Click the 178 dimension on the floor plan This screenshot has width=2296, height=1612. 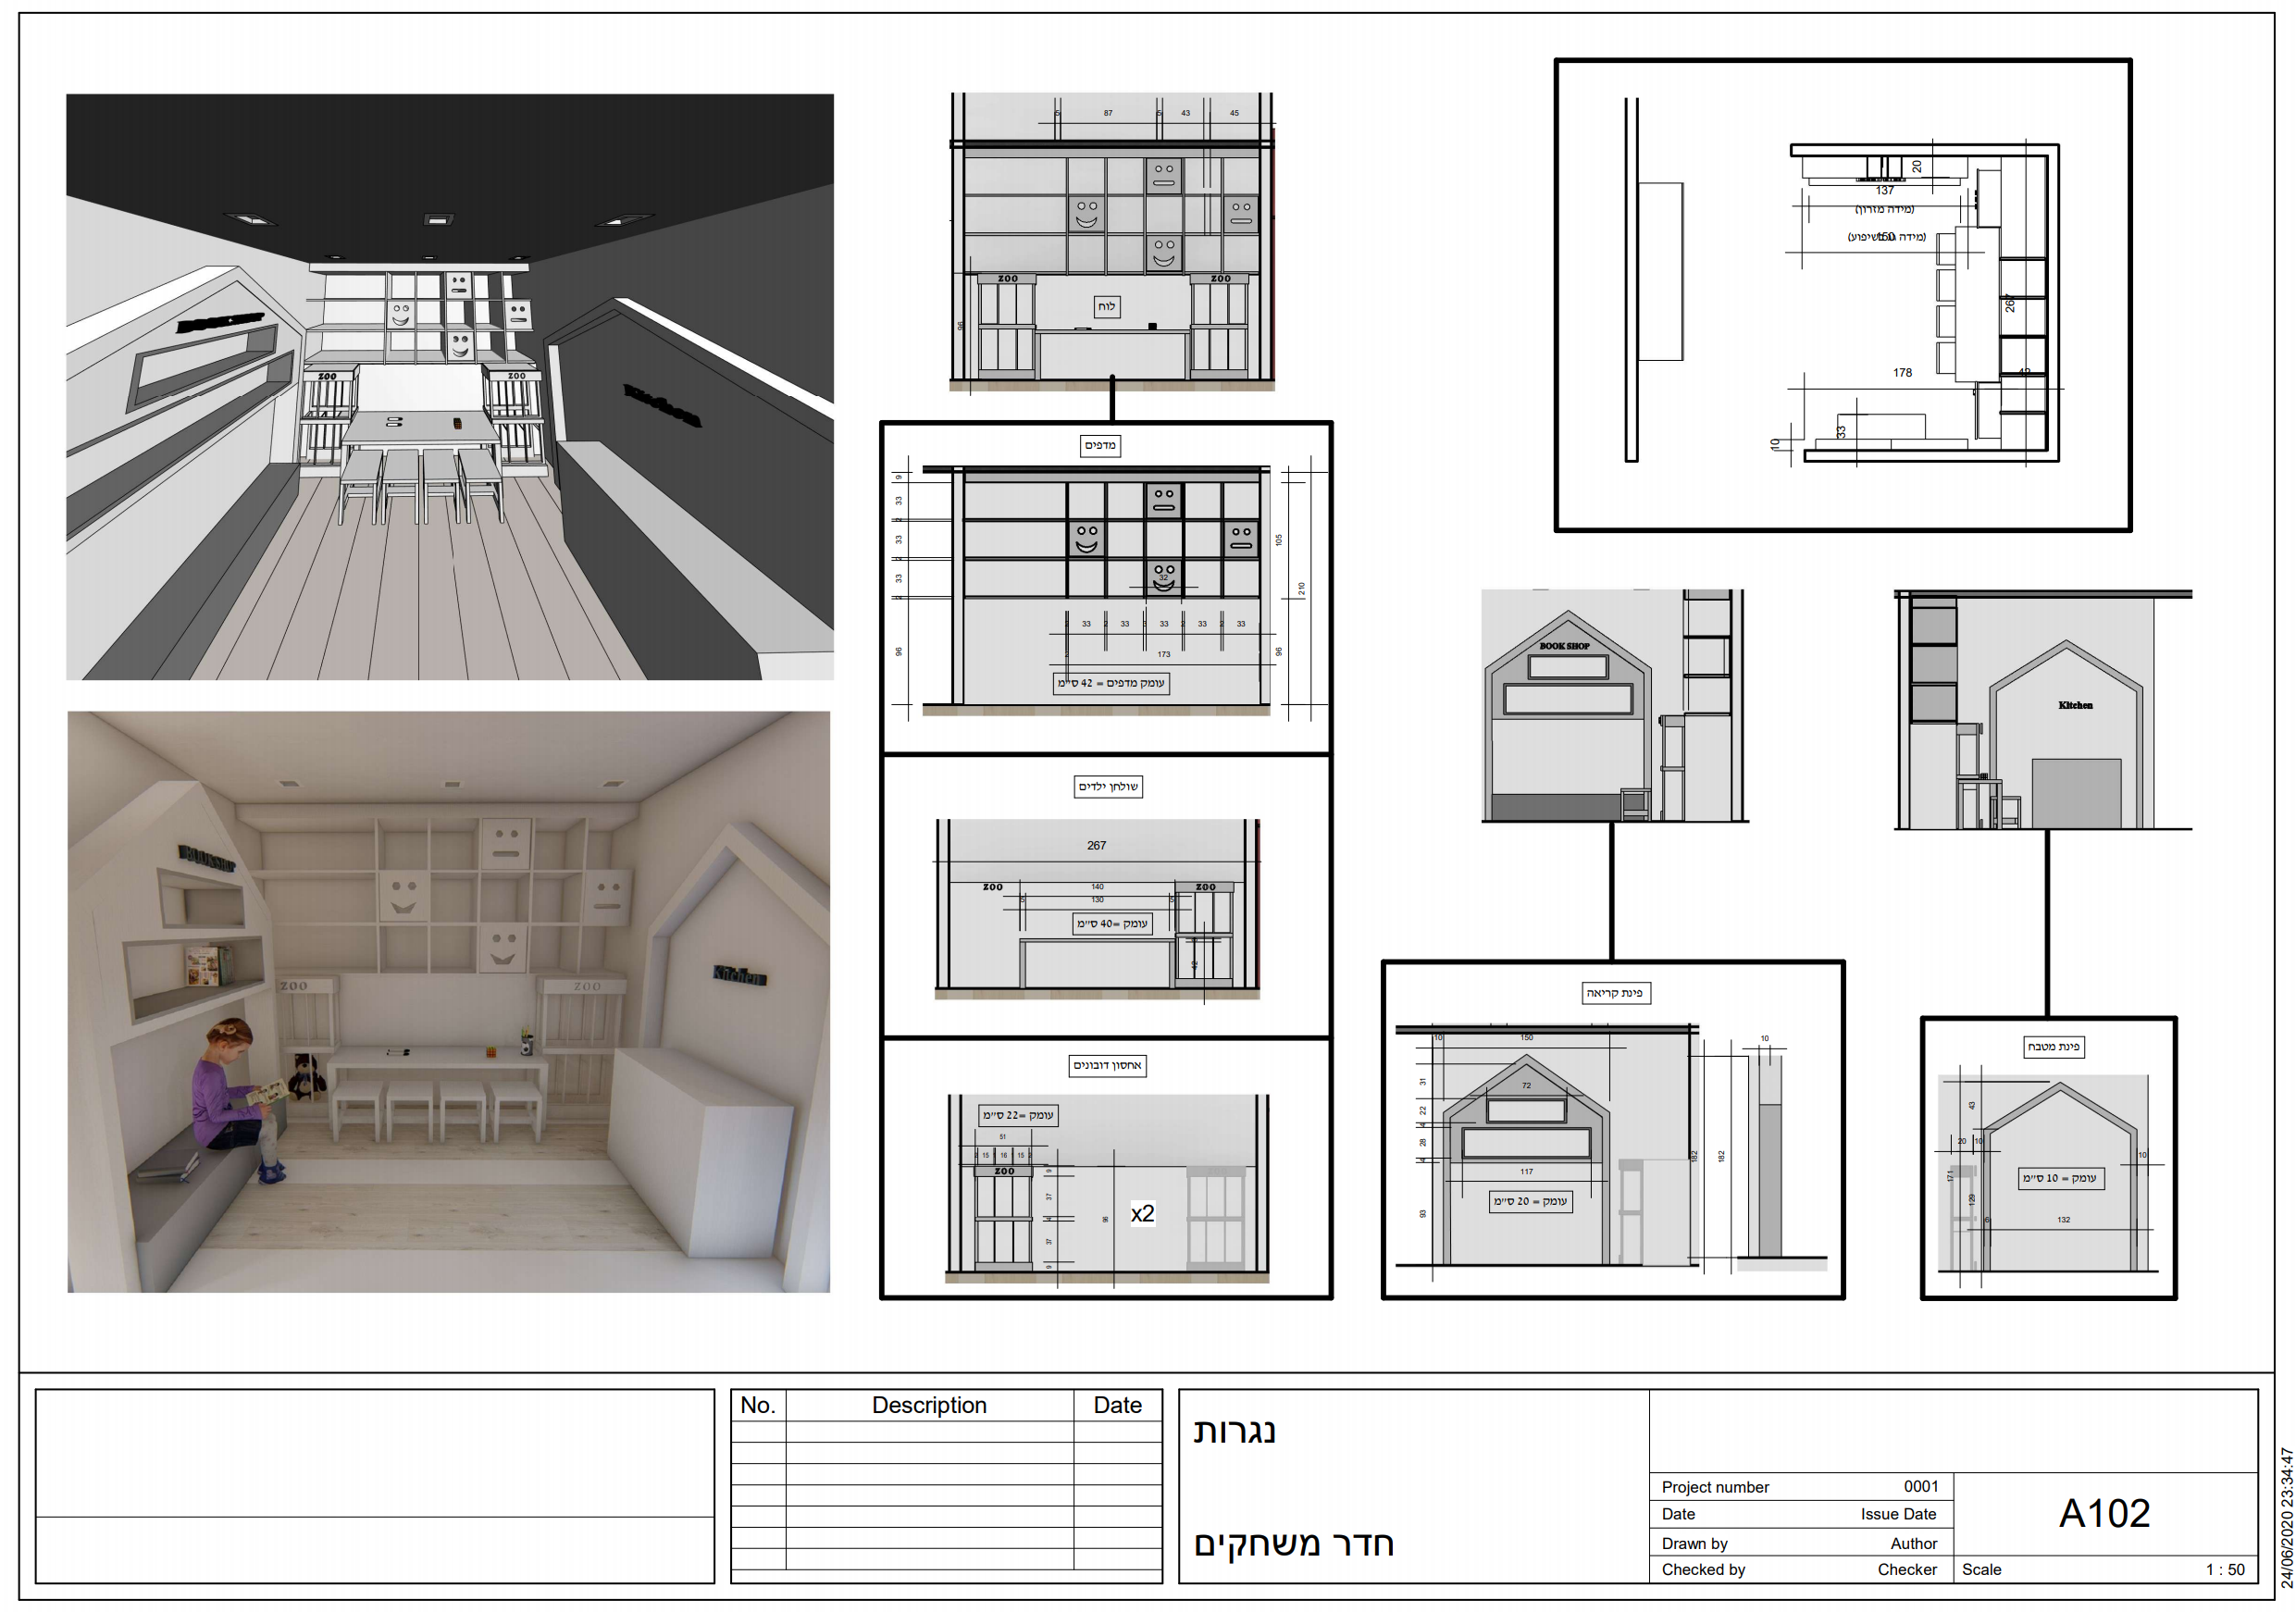pyautogui.click(x=1902, y=373)
